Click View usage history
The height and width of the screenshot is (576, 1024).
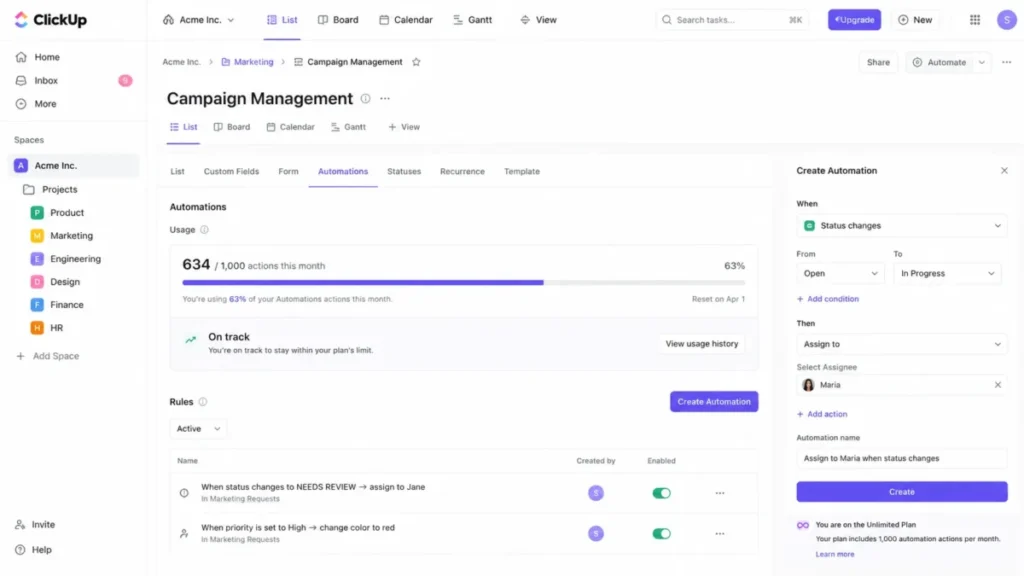[701, 344]
